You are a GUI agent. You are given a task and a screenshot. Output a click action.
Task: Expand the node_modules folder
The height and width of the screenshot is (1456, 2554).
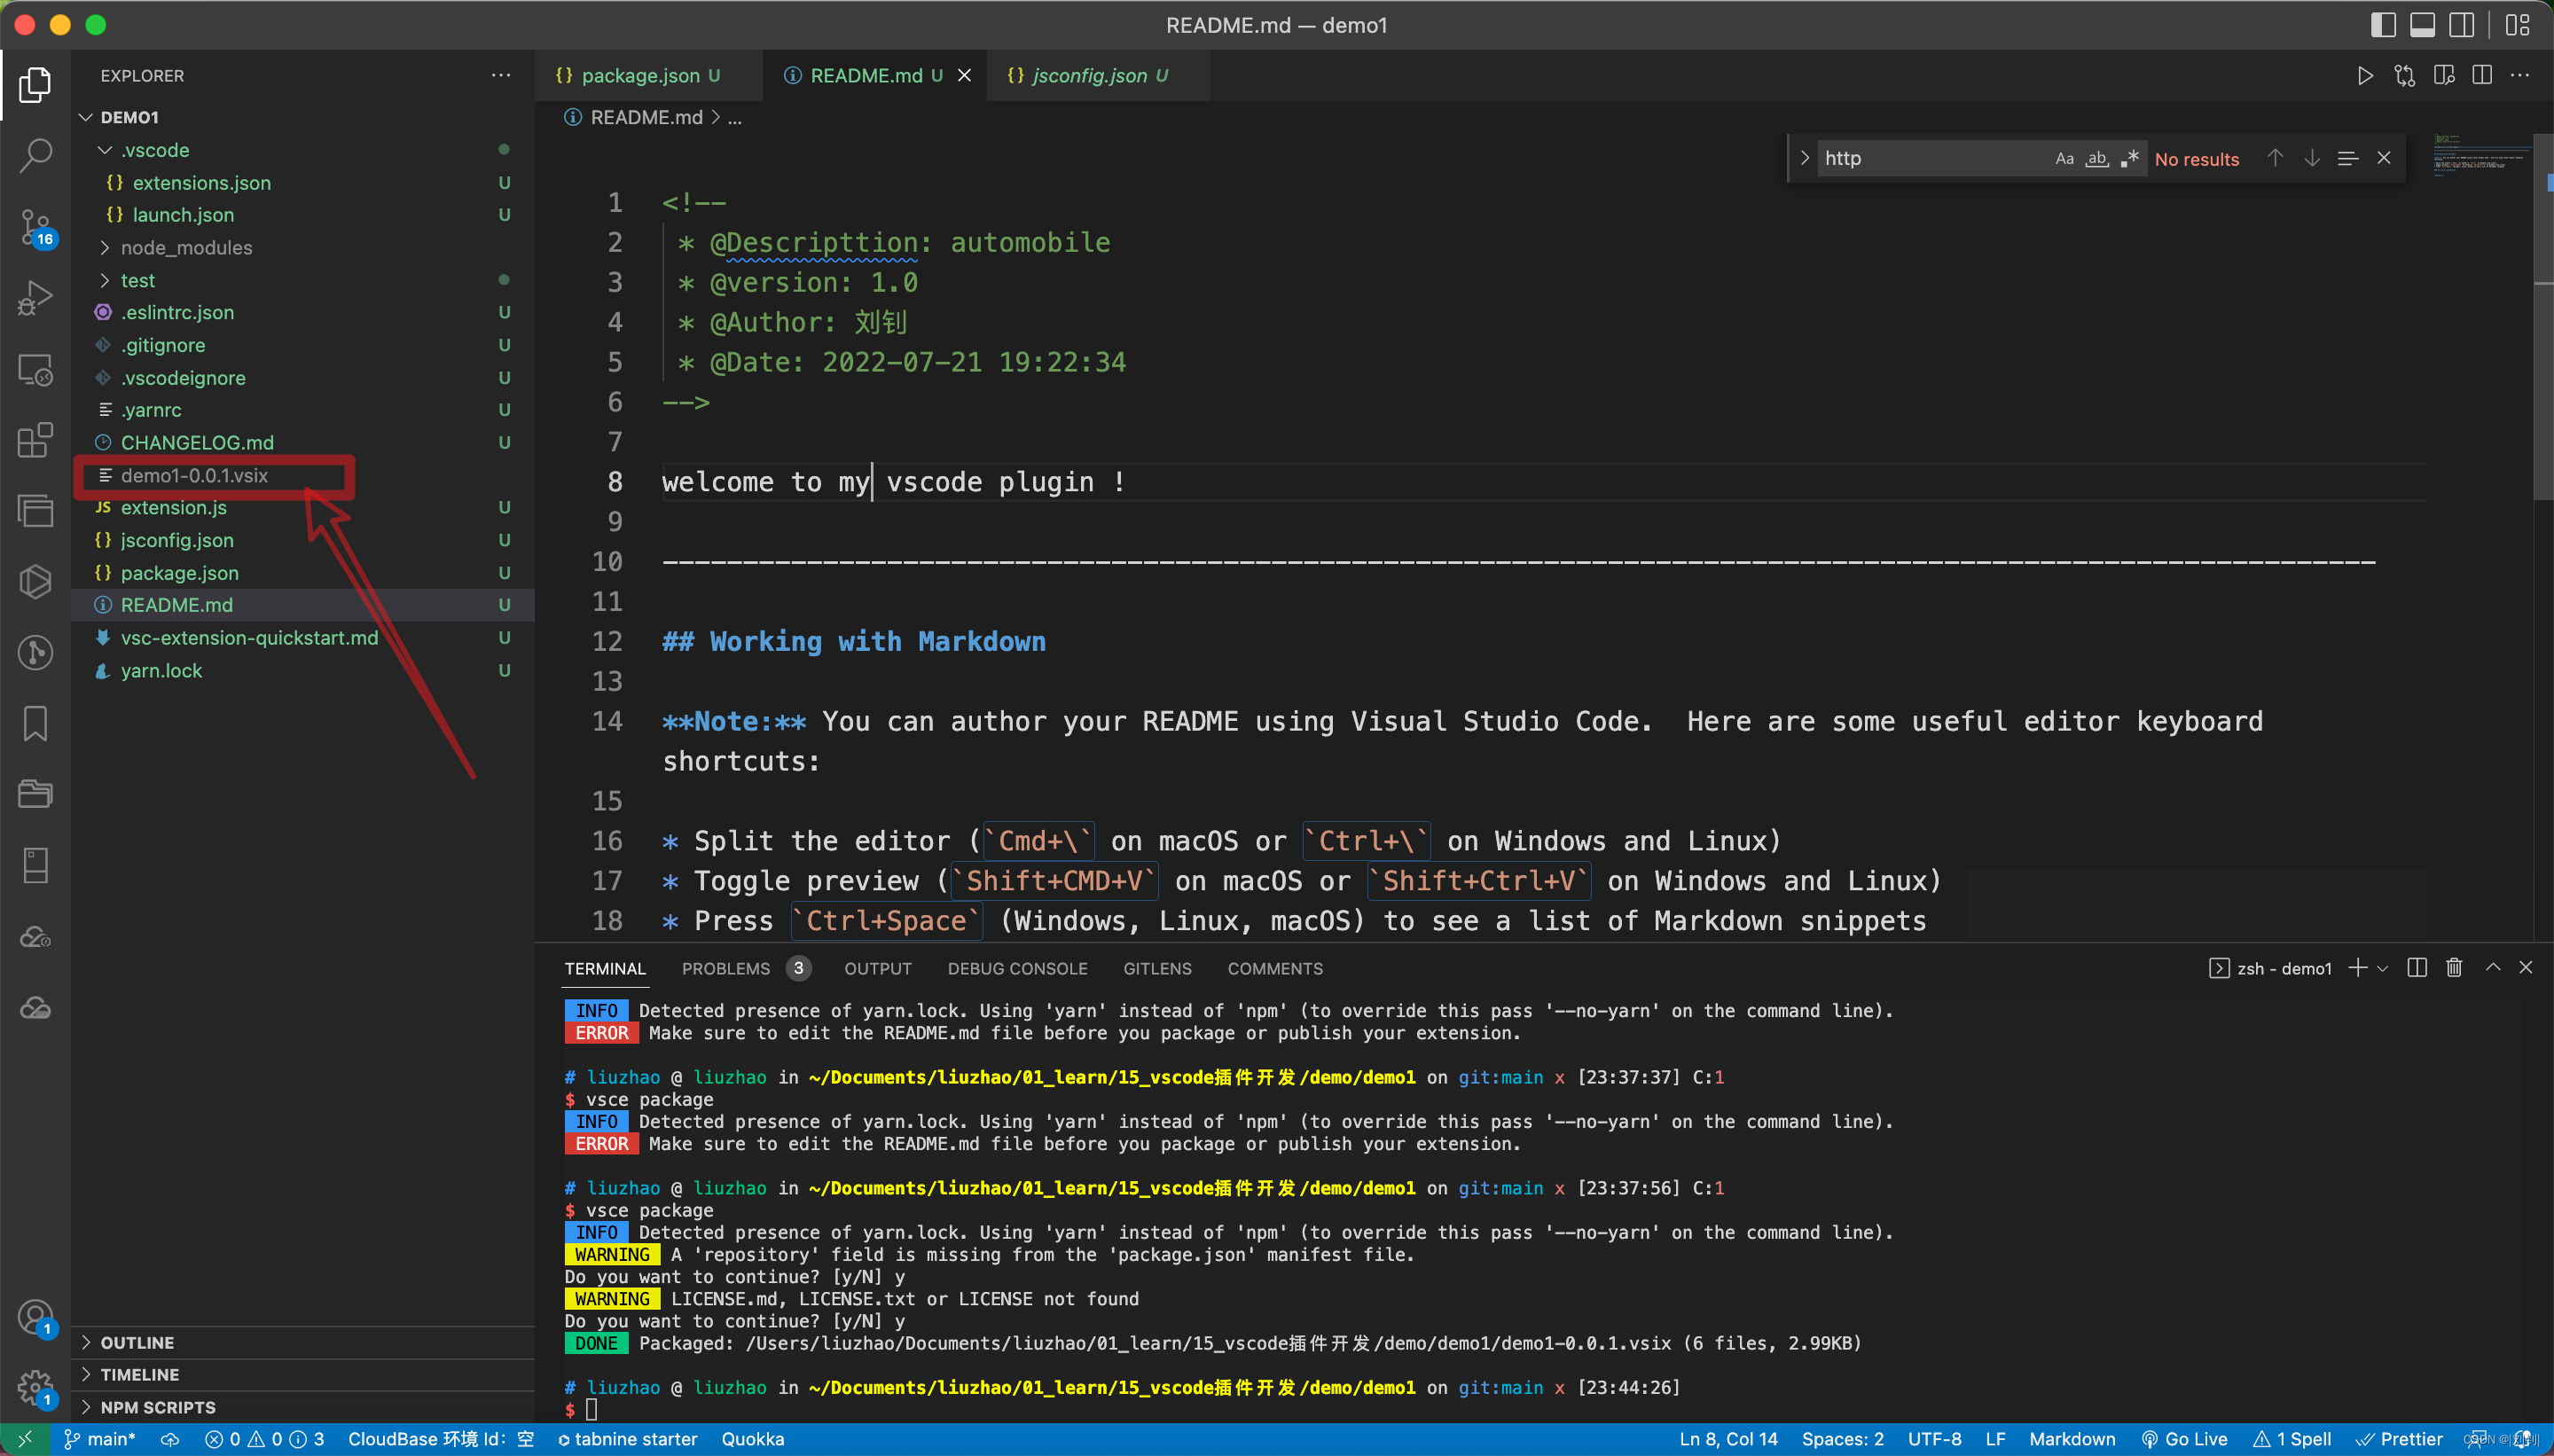186,248
